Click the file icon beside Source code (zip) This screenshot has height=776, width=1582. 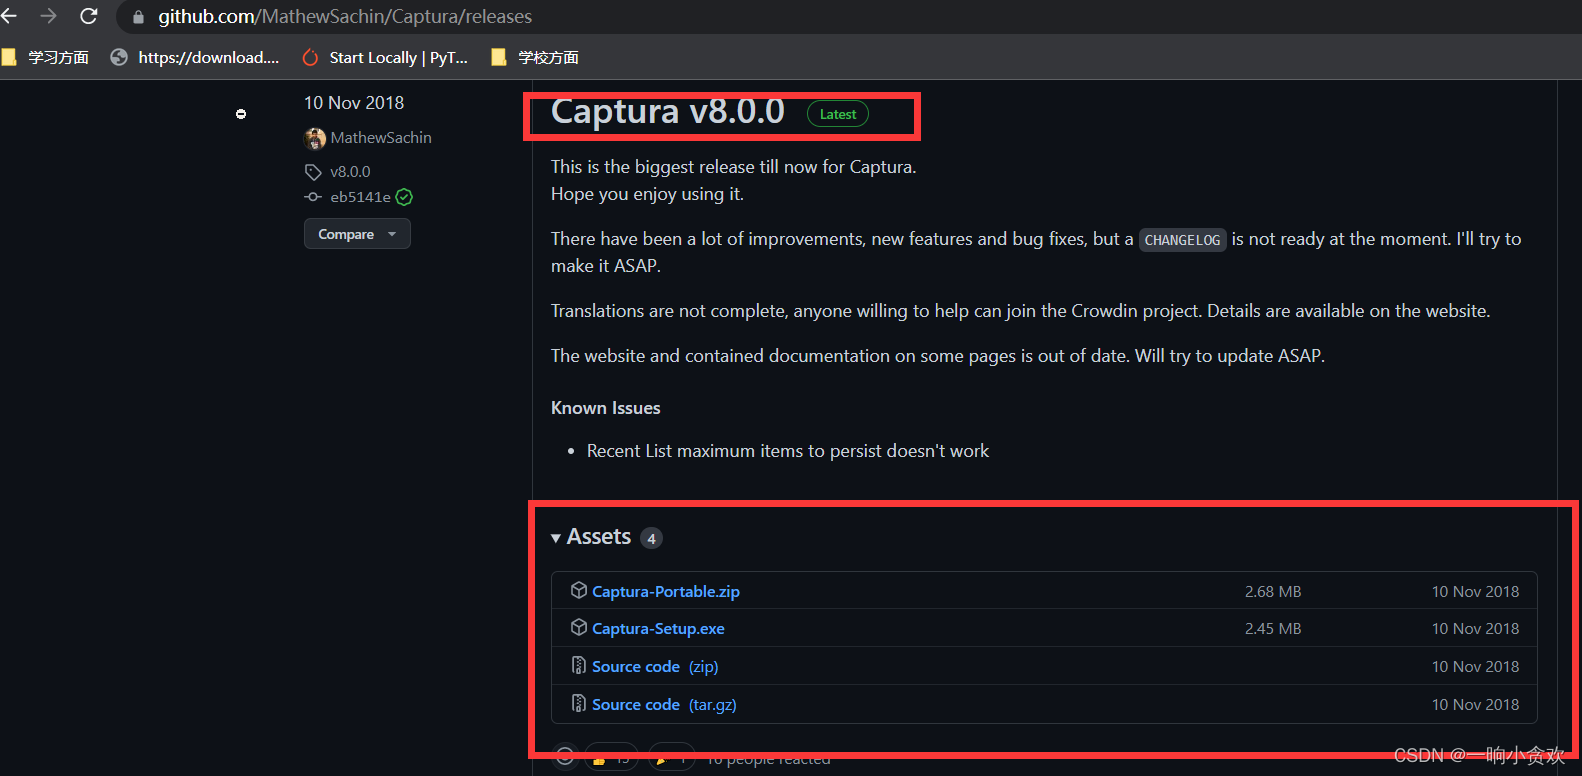click(579, 665)
